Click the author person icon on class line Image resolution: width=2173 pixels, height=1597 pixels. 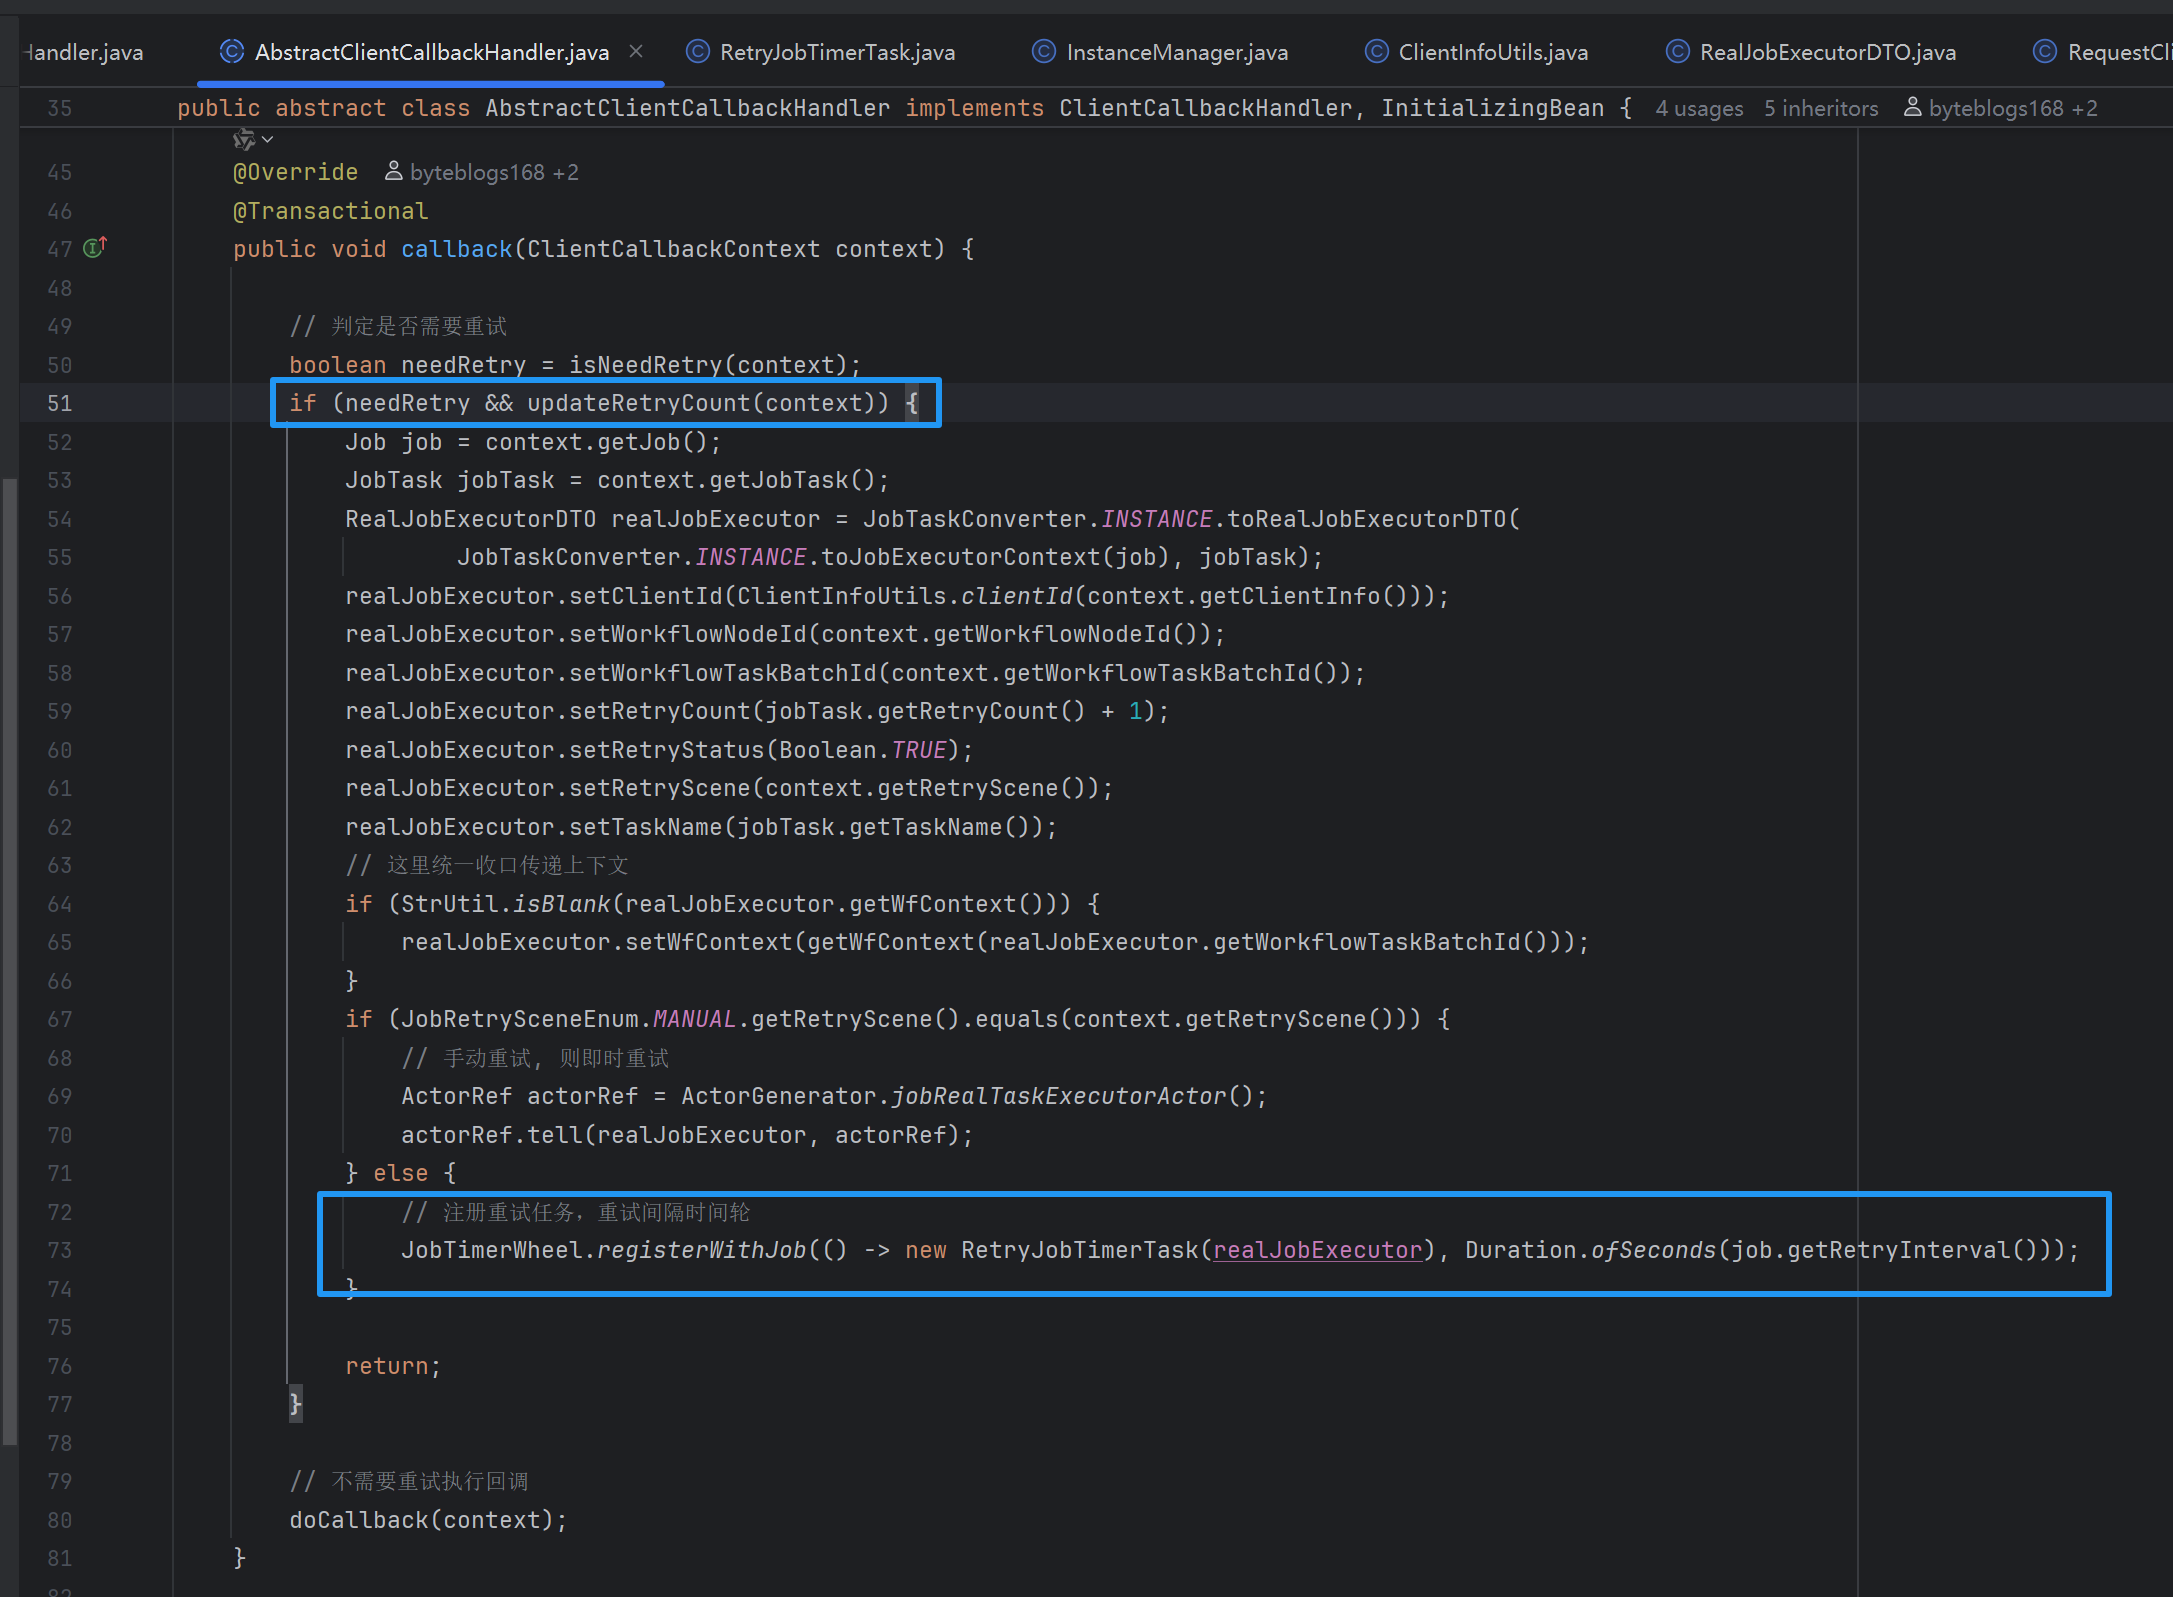click(1912, 107)
